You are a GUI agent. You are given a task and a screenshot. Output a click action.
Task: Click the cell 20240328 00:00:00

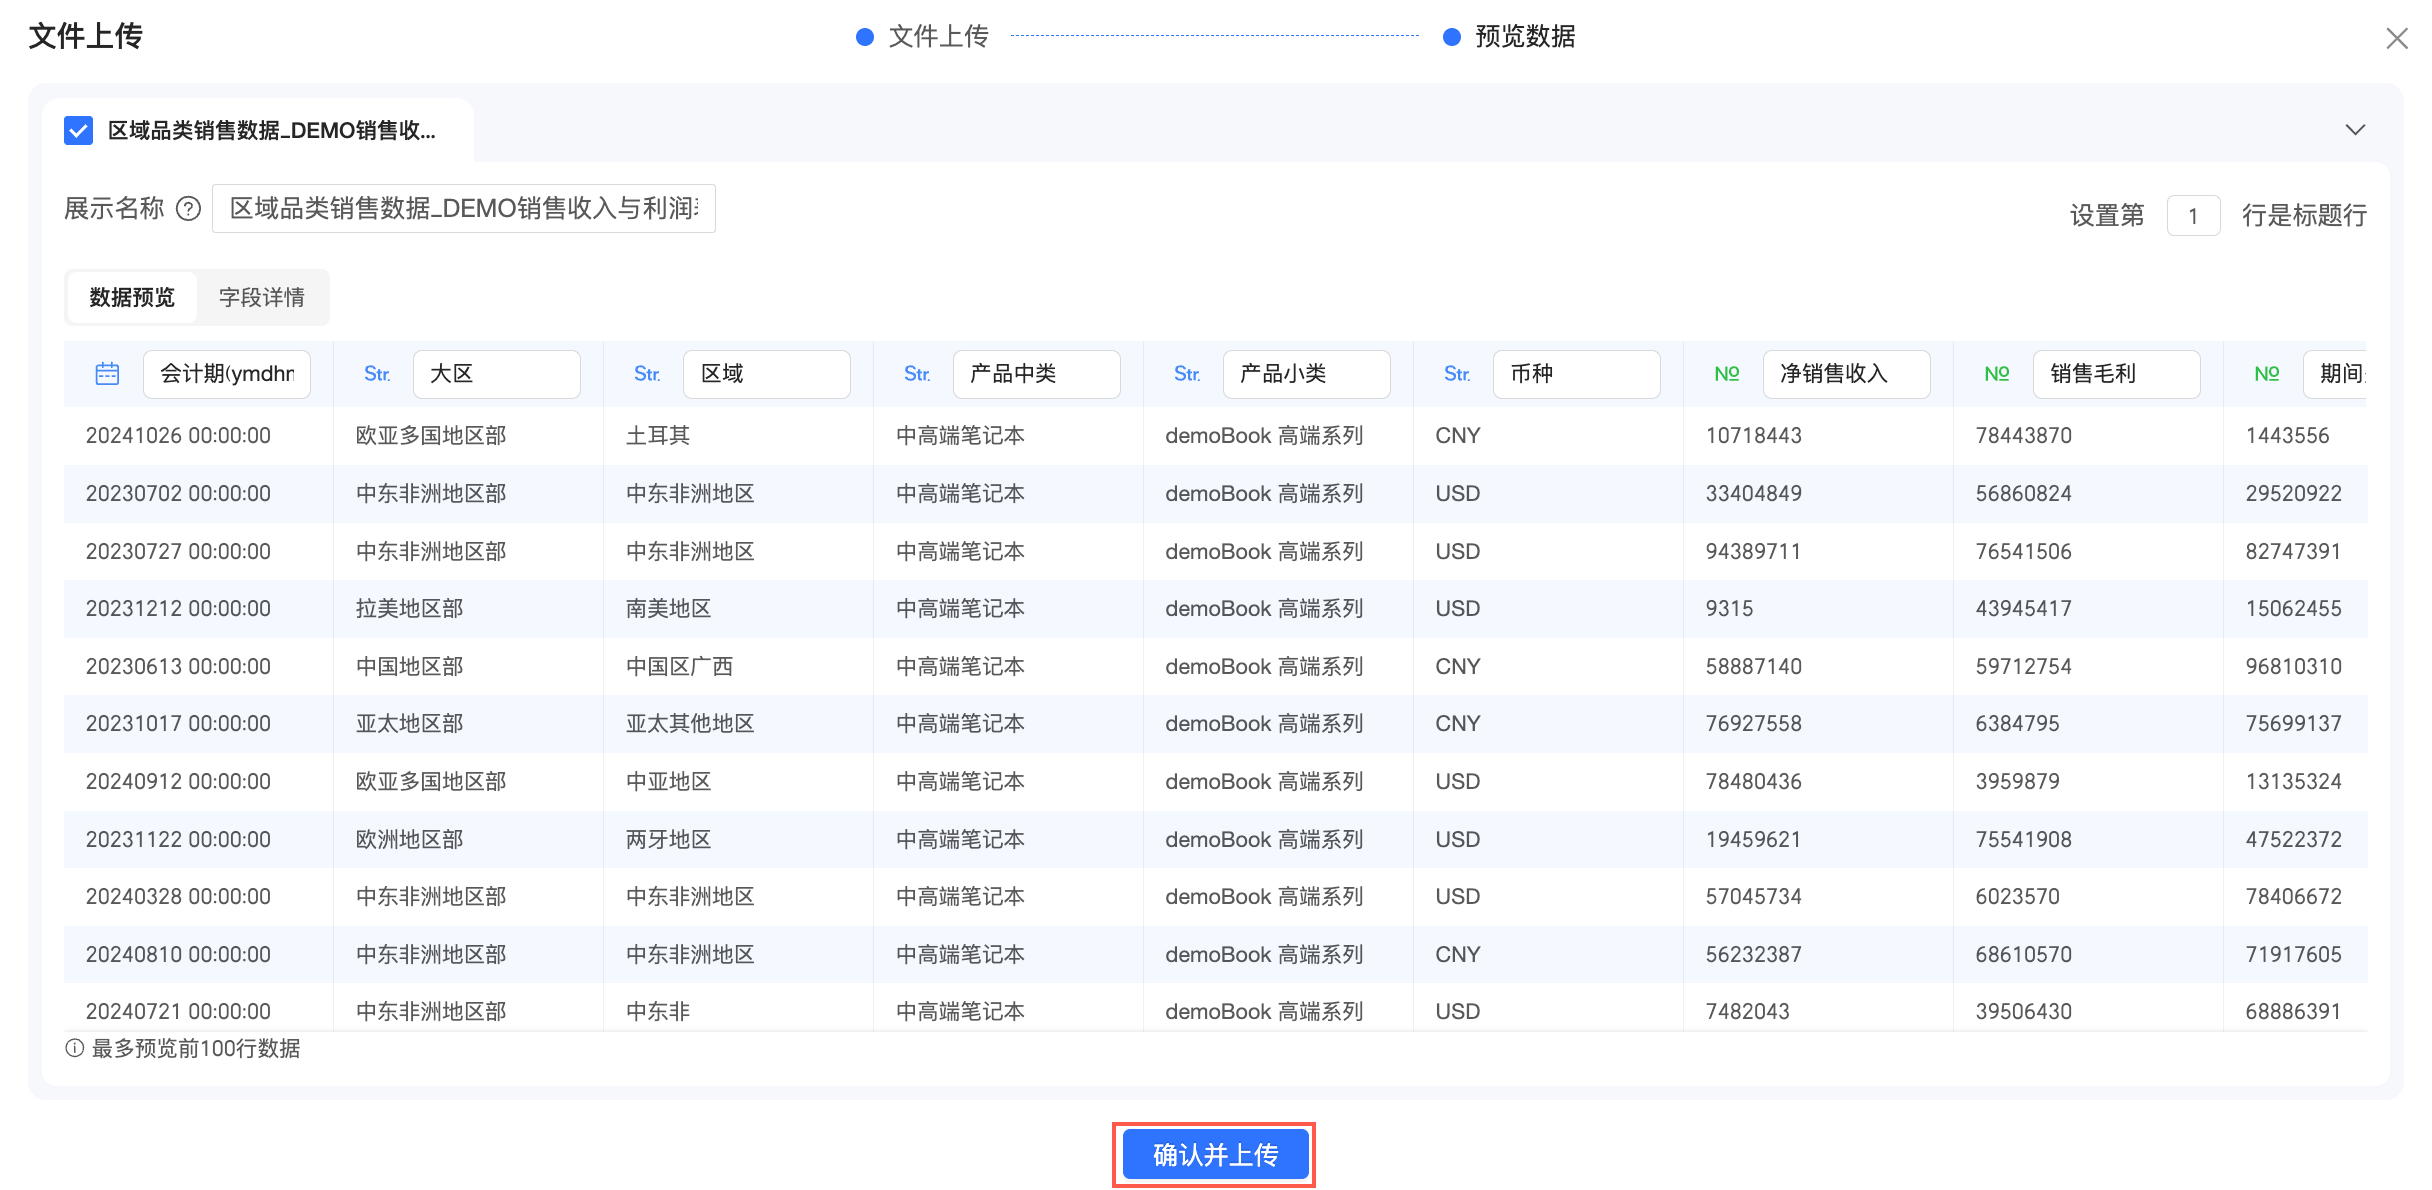178,897
